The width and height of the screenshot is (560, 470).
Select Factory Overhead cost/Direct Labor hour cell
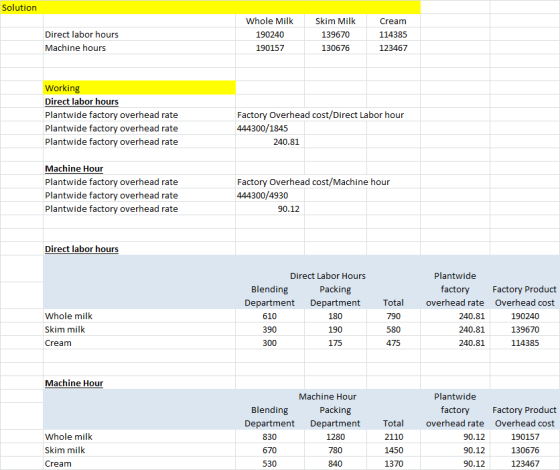pos(320,115)
